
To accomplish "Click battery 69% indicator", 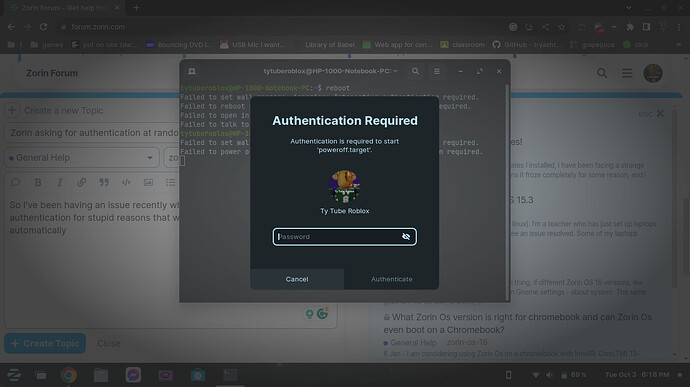I will point(573,375).
